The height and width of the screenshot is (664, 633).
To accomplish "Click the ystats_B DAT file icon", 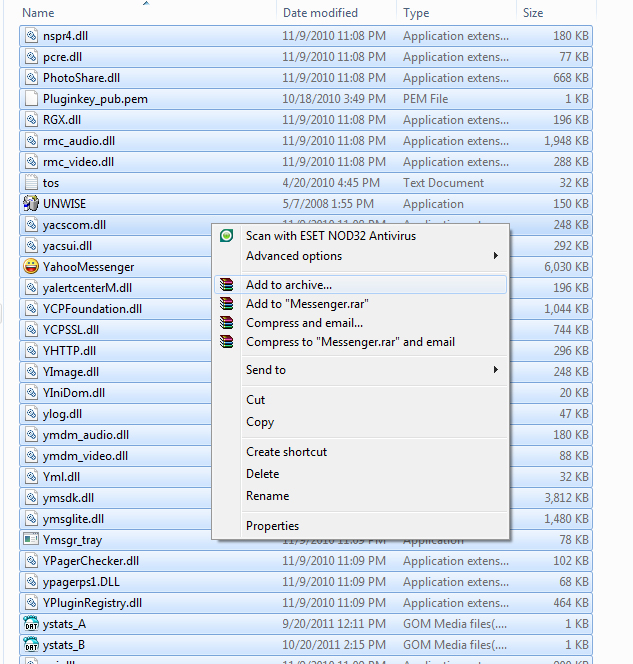I will 31,645.
